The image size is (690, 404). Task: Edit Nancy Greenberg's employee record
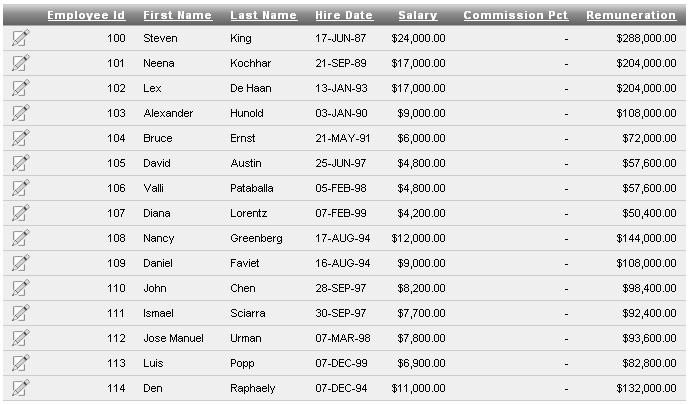coord(21,238)
